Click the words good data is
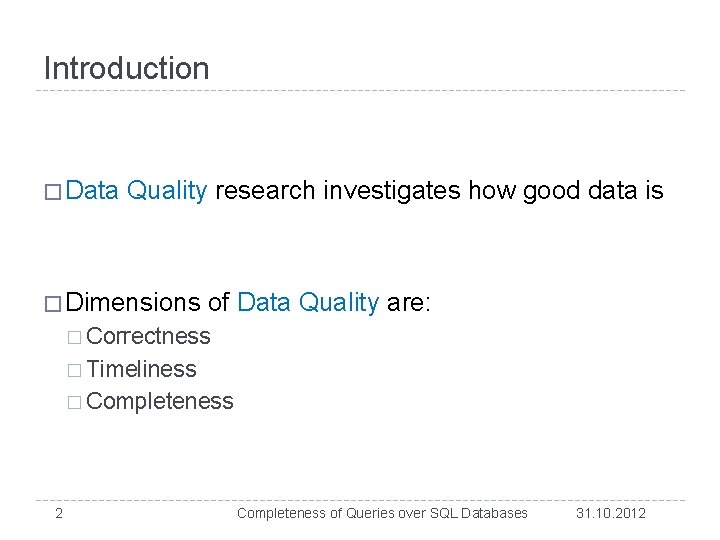 (x=593, y=191)
